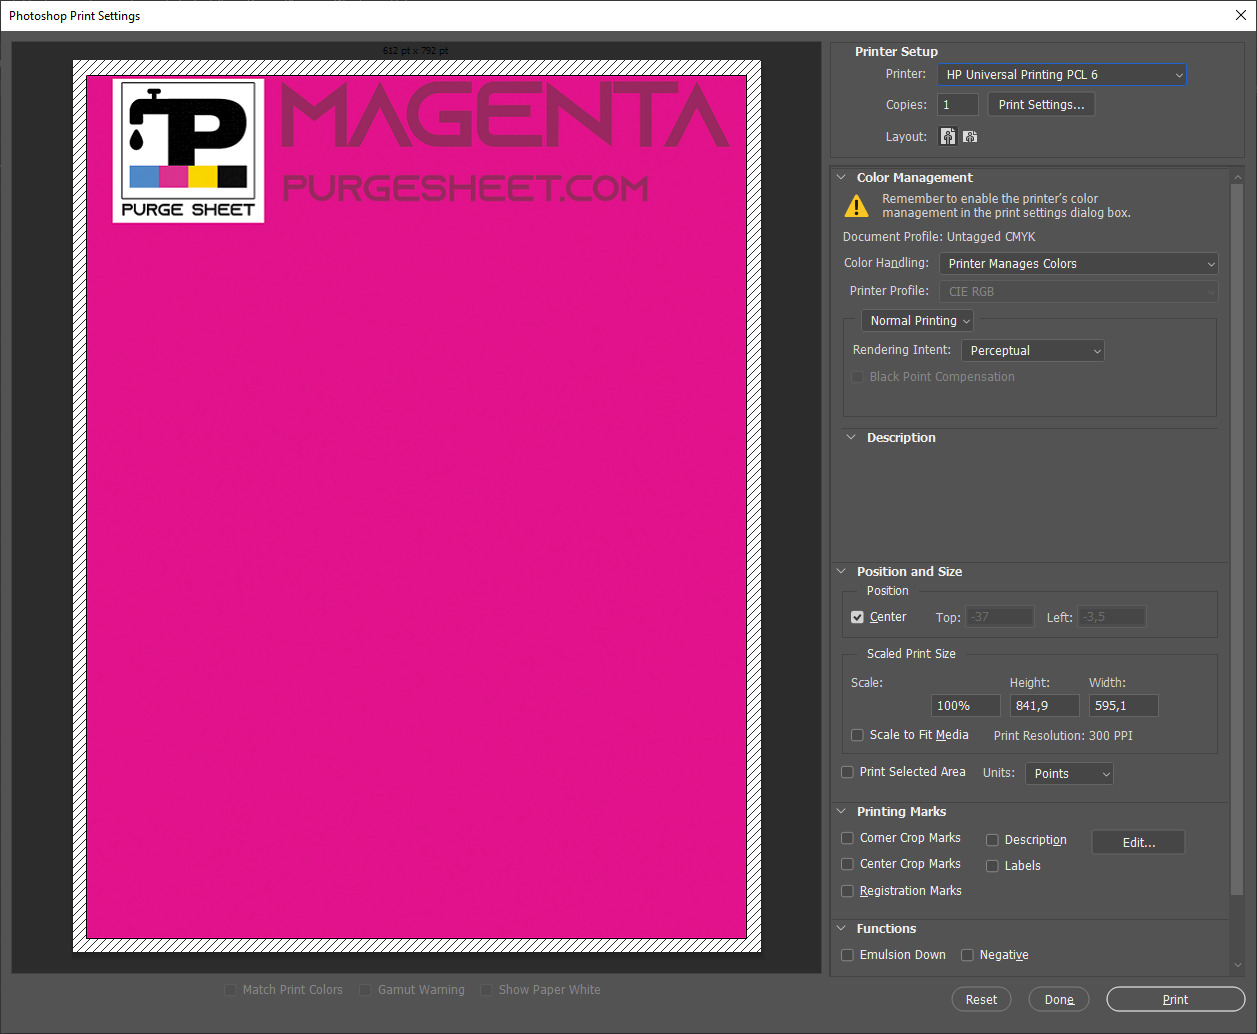The height and width of the screenshot is (1034, 1257).
Task: Enable Emulsion Down function
Action: [847, 955]
